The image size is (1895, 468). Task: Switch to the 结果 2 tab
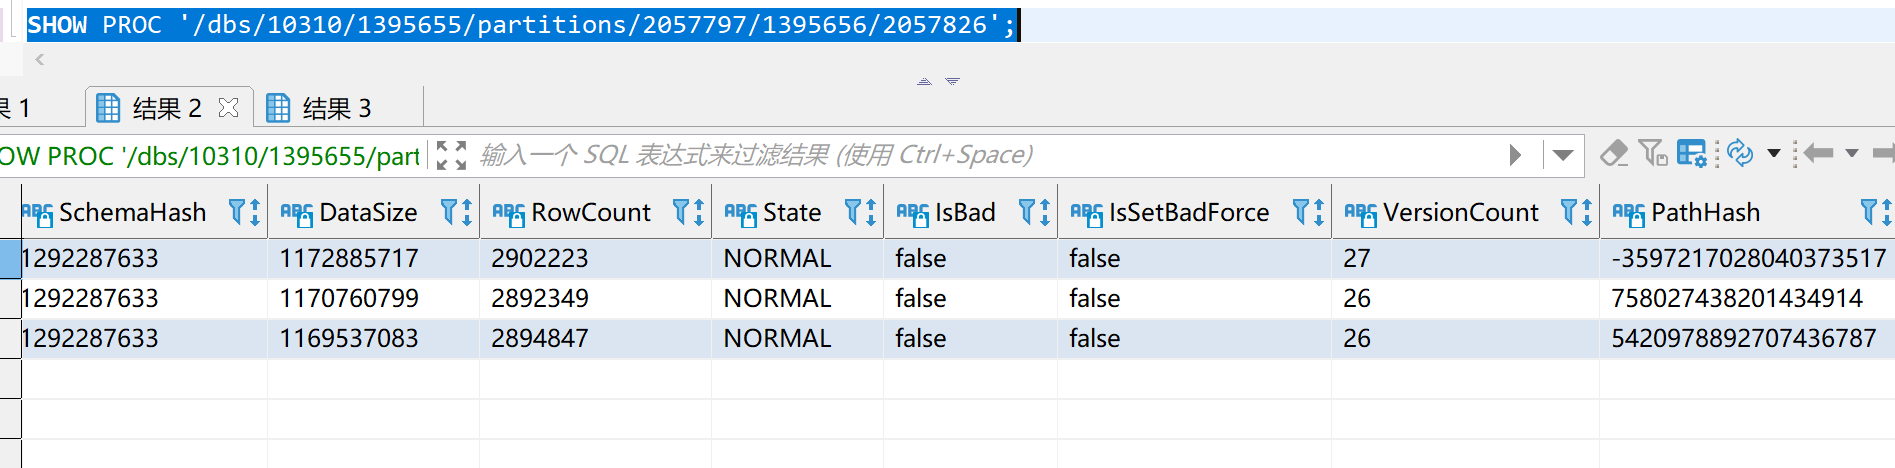click(x=166, y=108)
